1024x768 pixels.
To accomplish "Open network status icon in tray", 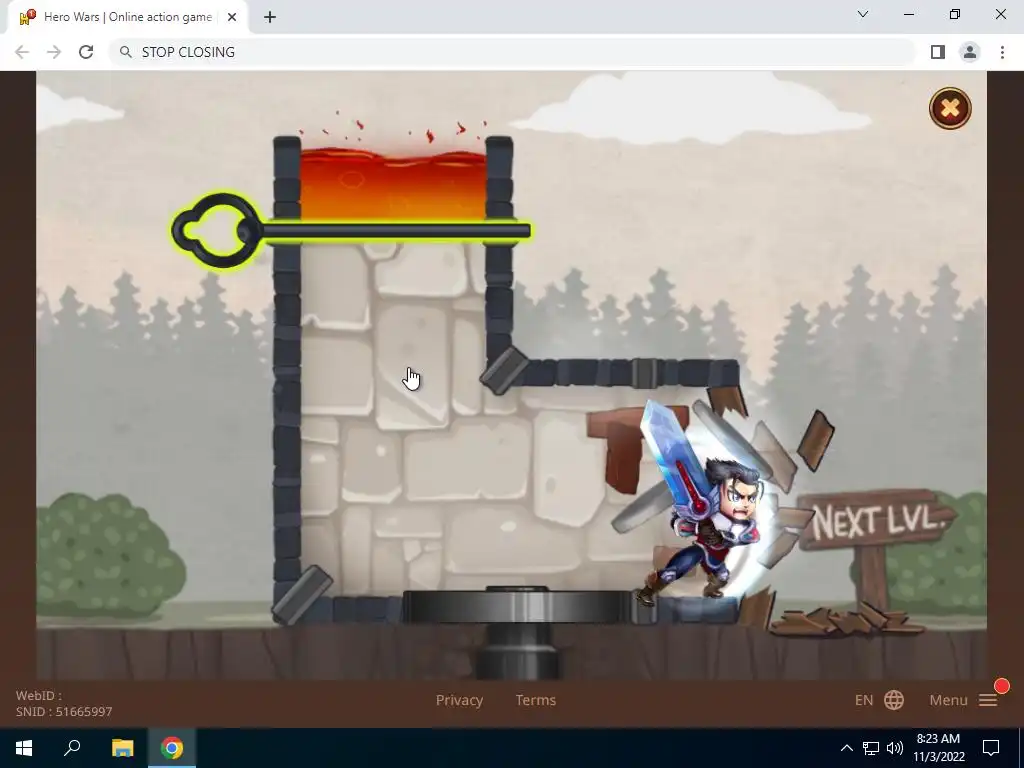I will coord(871,748).
